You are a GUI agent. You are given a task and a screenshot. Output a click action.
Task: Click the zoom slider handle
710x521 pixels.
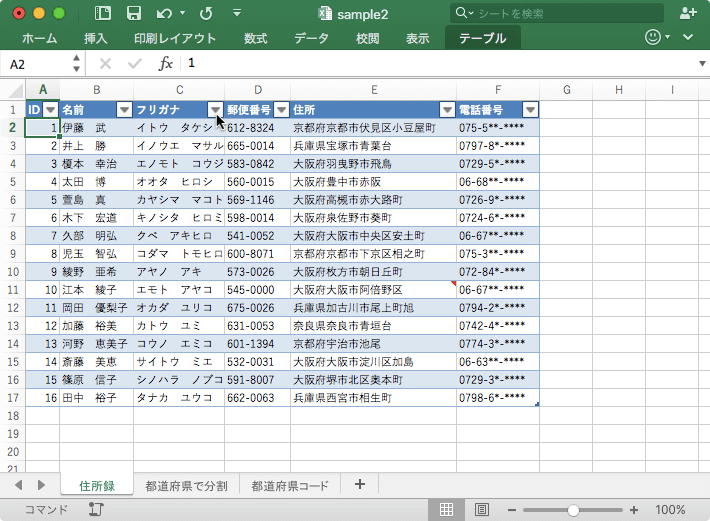573,510
